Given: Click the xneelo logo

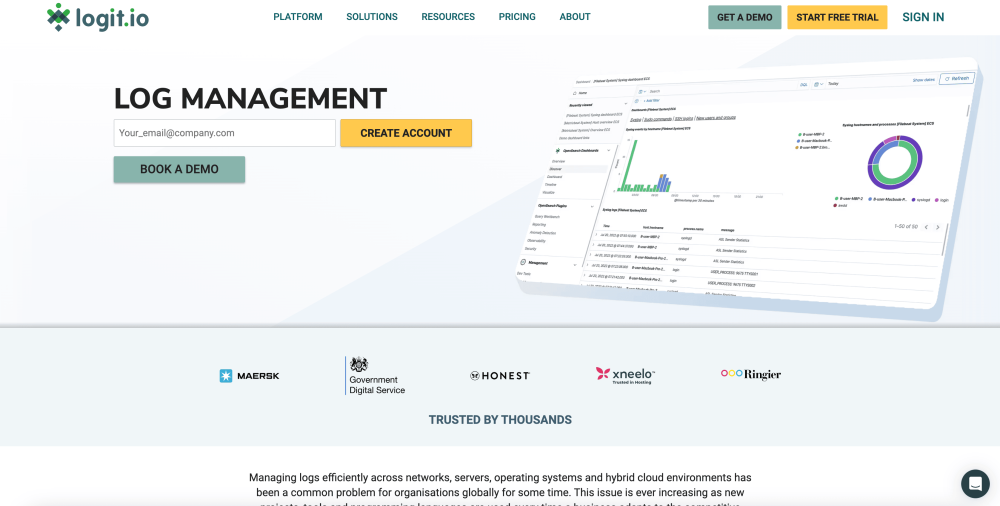Looking at the screenshot, I should coord(625,375).
